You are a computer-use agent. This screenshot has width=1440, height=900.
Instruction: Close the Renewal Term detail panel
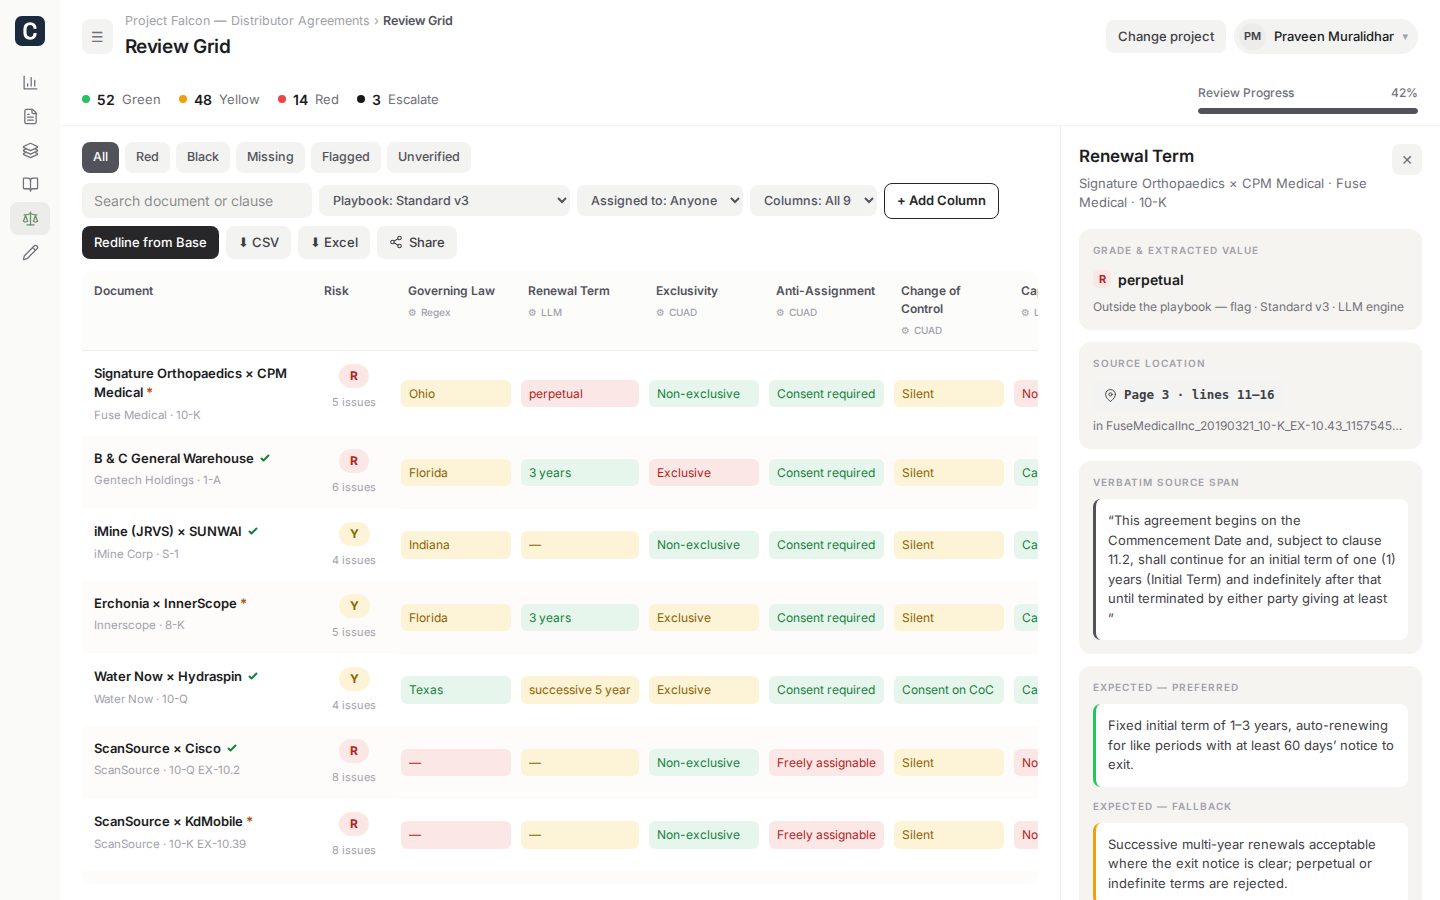coord(1407,160)
